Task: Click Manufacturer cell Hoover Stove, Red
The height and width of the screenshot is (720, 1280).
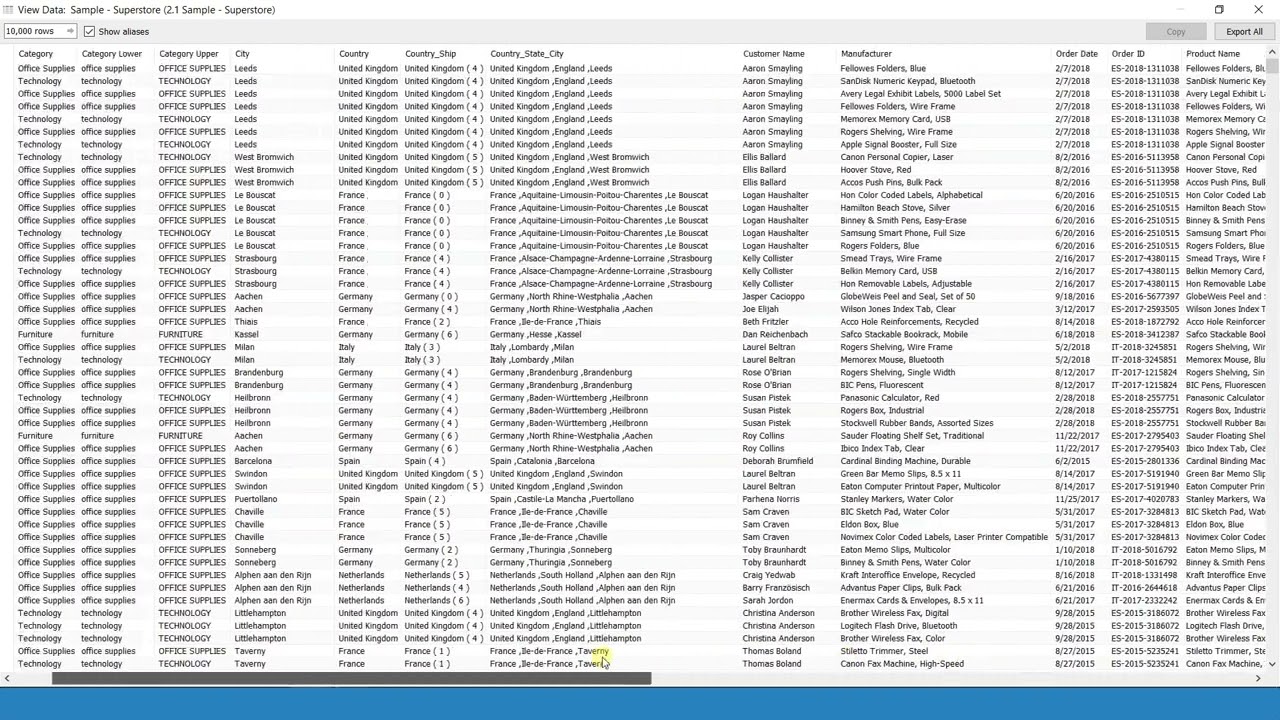Action: 875,170
